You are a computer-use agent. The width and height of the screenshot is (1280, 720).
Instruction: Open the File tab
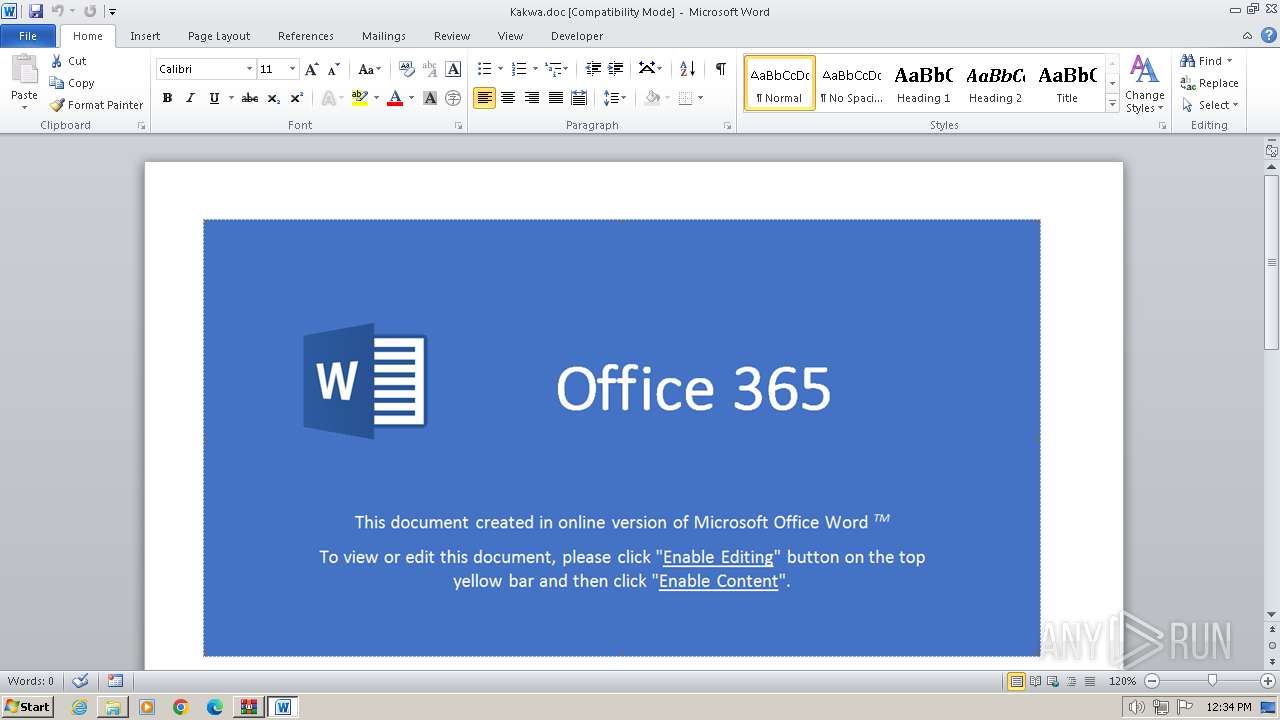click(x=28, y=36)
